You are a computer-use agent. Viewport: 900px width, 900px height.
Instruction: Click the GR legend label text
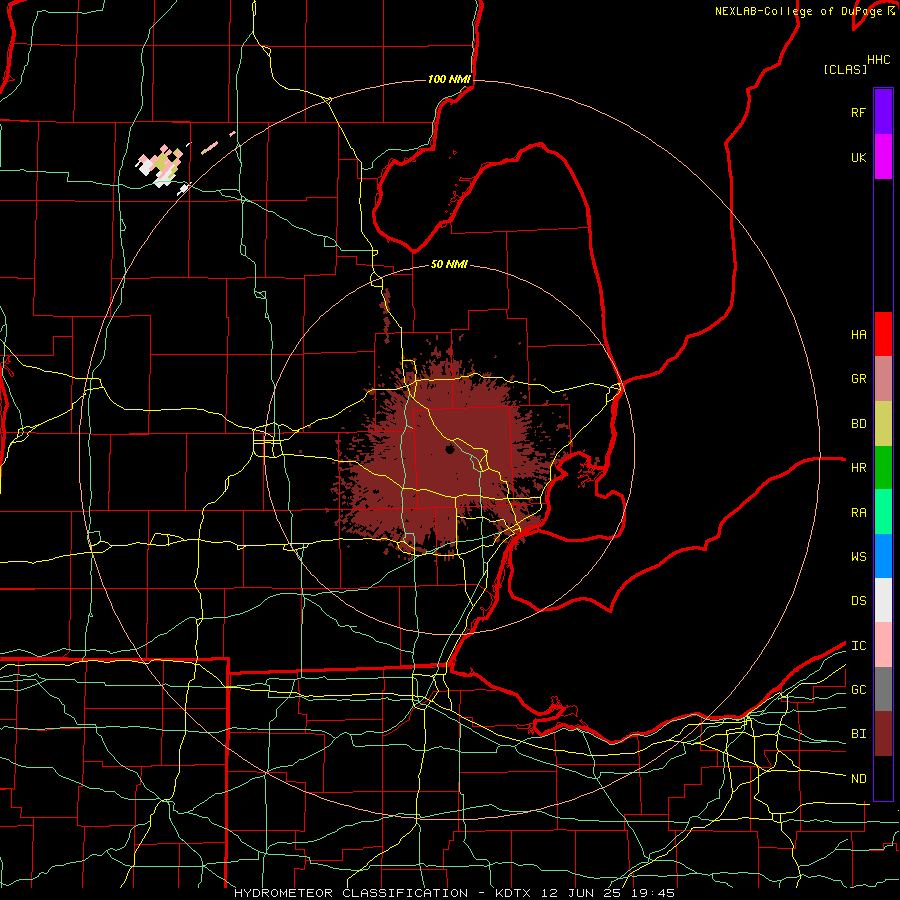[x=858, y=379]
